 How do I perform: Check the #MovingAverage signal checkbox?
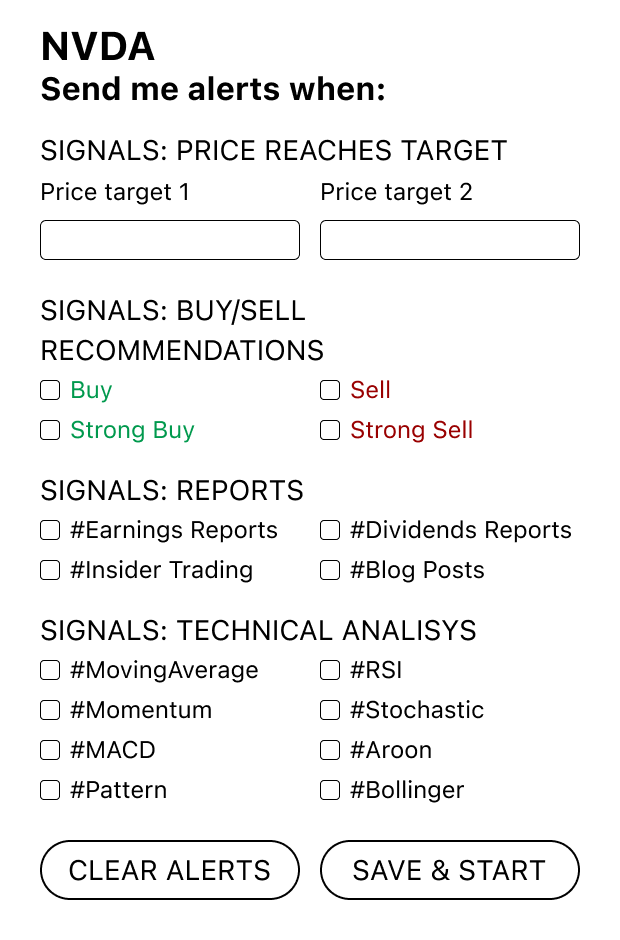(x=50, y=670)
